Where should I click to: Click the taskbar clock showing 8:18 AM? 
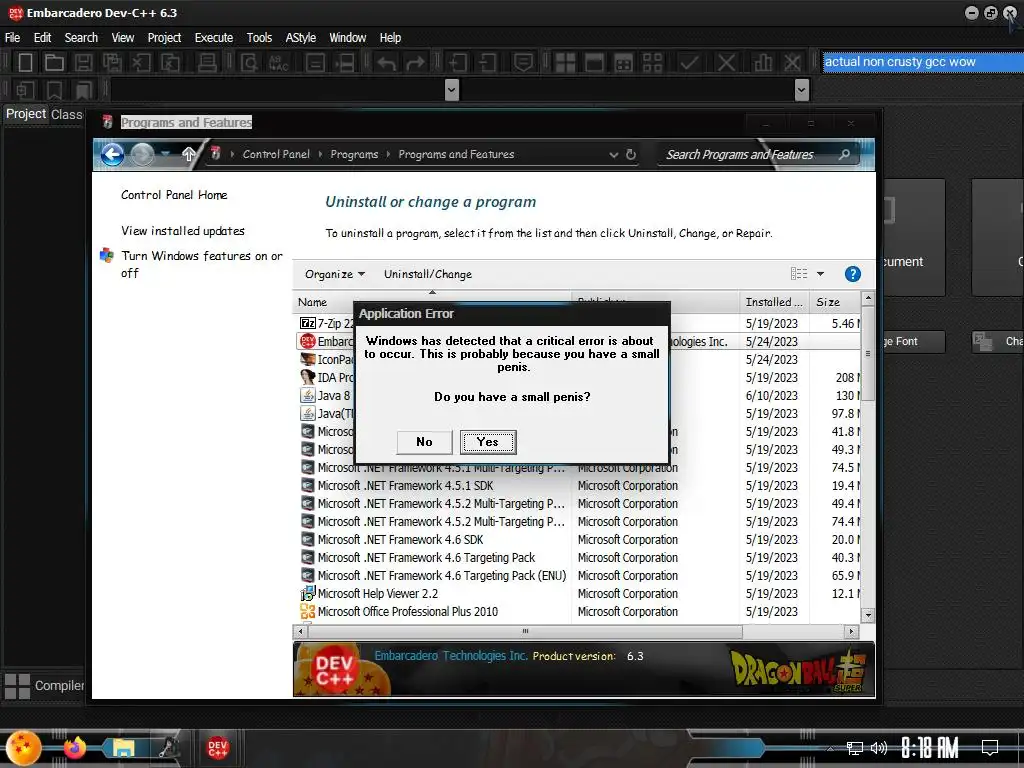coord(930,748)
